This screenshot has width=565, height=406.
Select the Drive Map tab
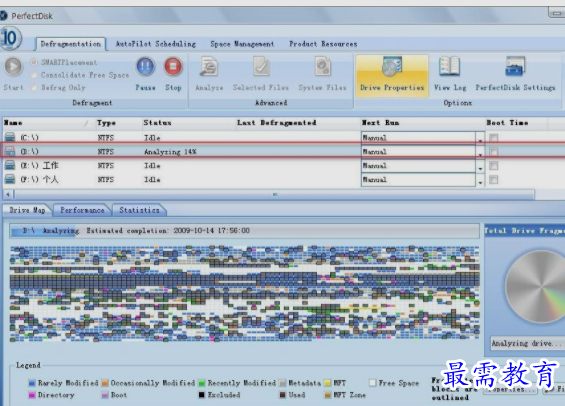tap(27, 210)
